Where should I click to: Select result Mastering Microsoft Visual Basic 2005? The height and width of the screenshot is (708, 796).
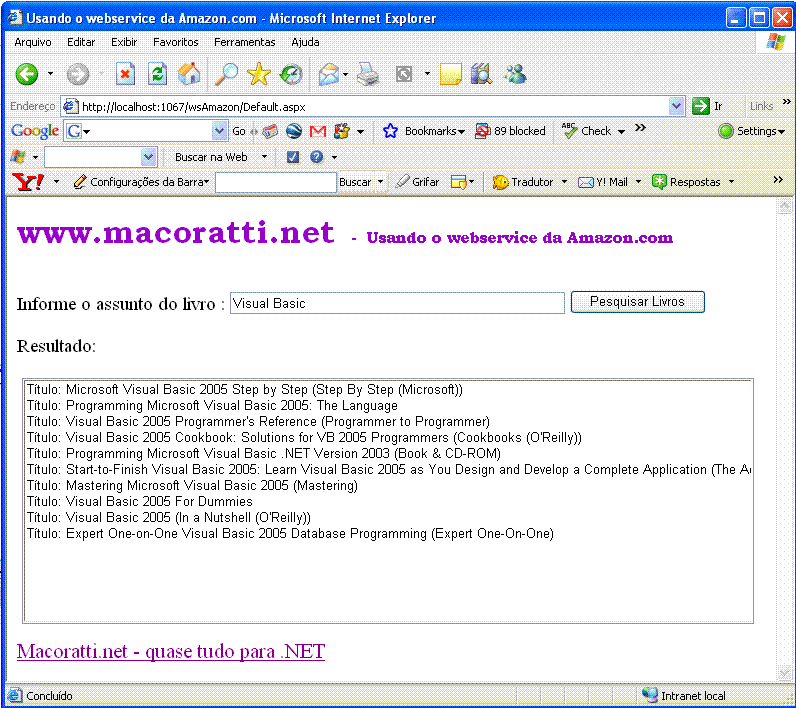click(x=192, y=486)
